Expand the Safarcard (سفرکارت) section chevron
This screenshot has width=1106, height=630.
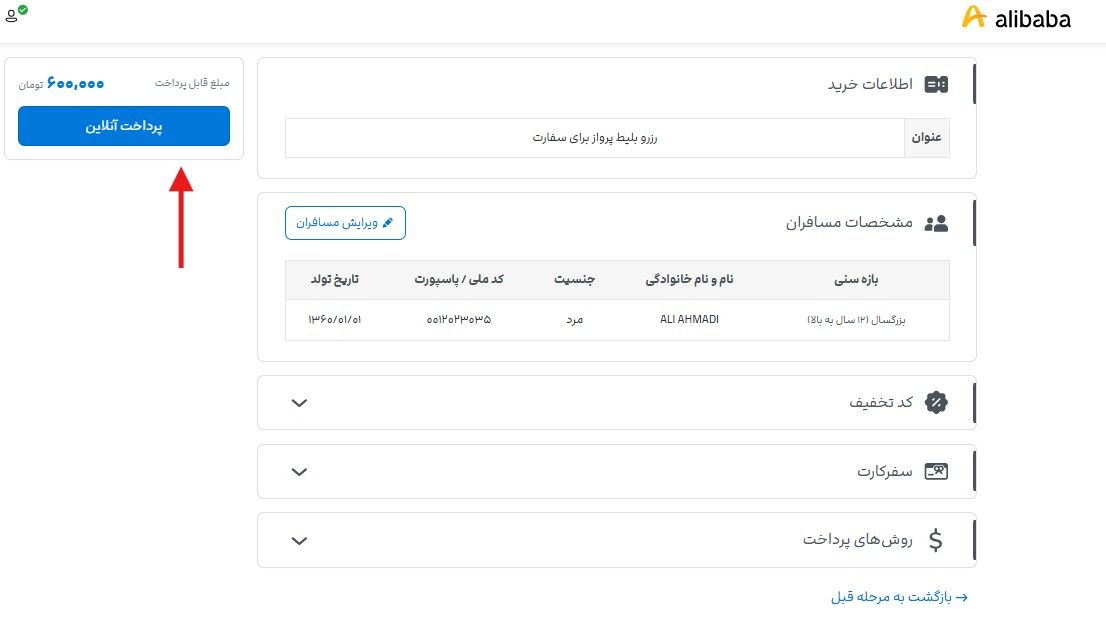pyautogui.click(x=299, y=472)
